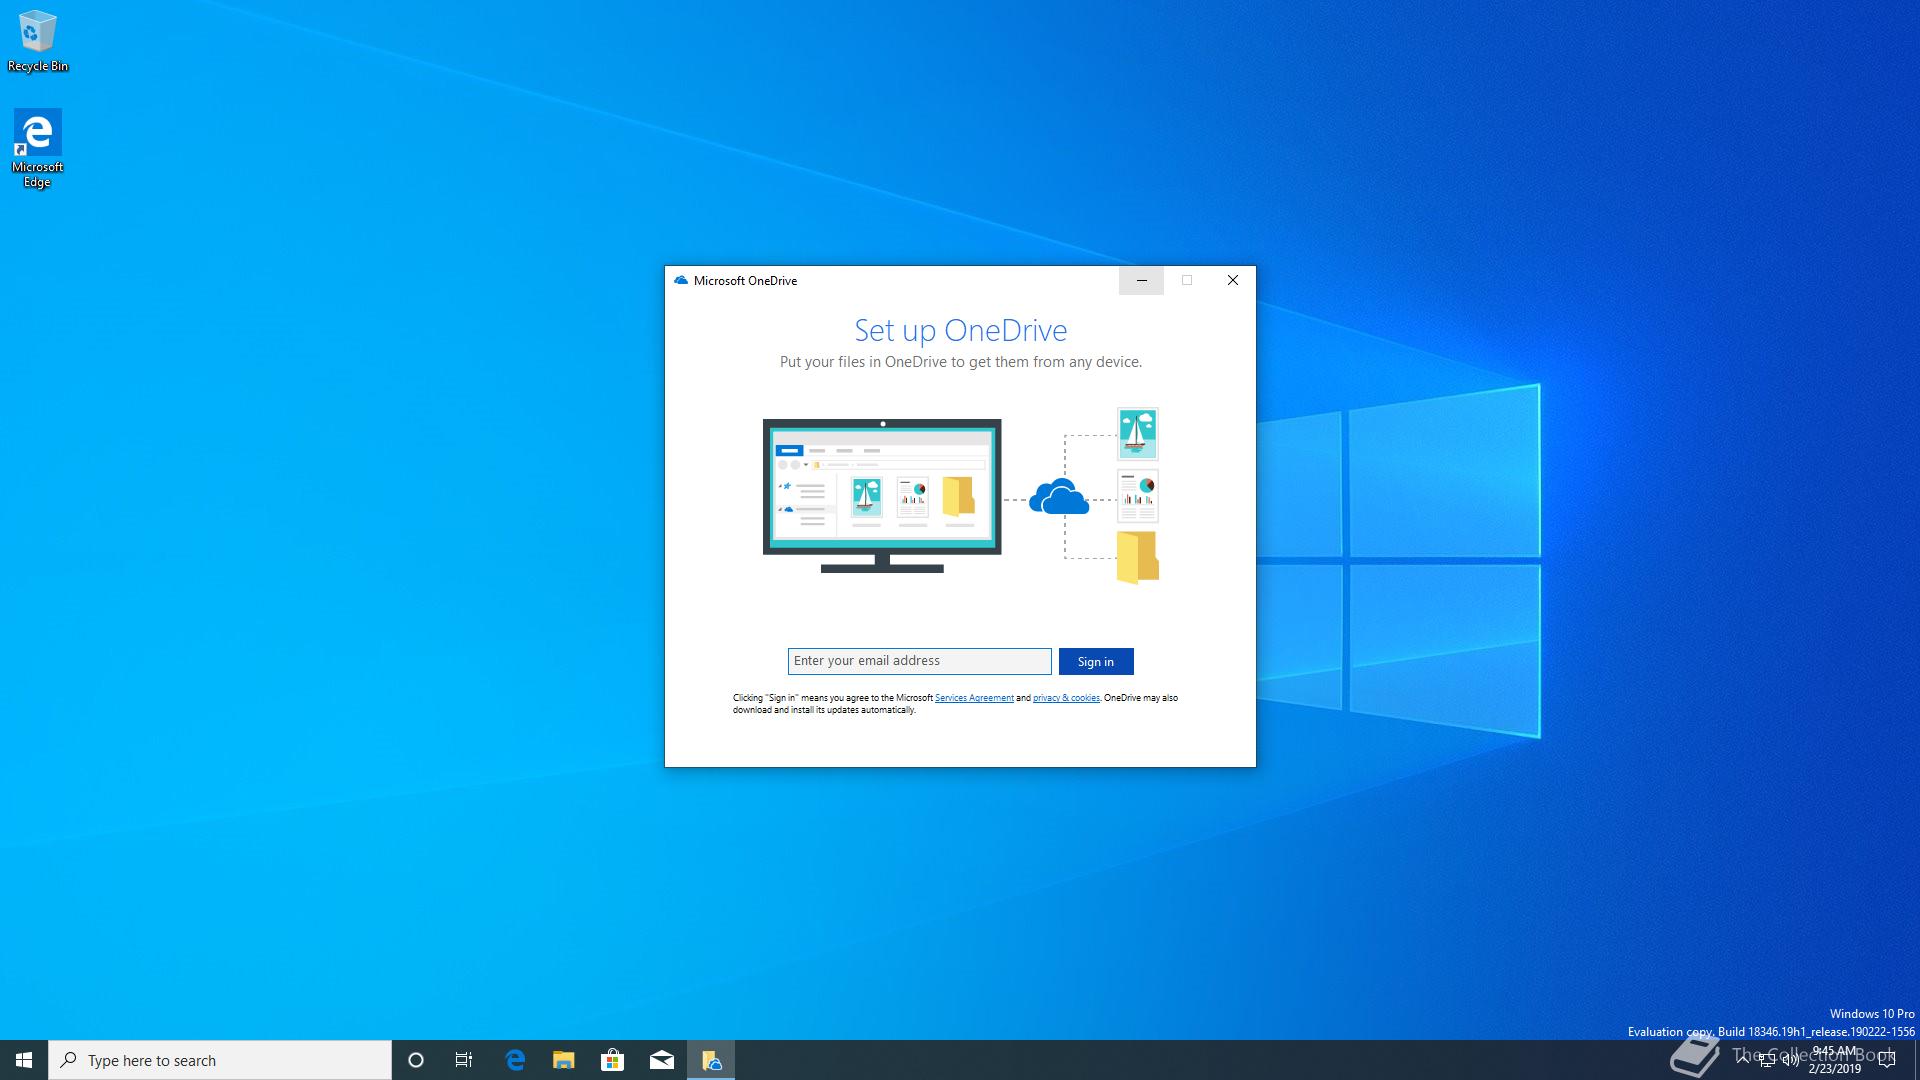Open the Windows Start menu
Viewport: 1920px width, 1080px height.
point(24,1060)
